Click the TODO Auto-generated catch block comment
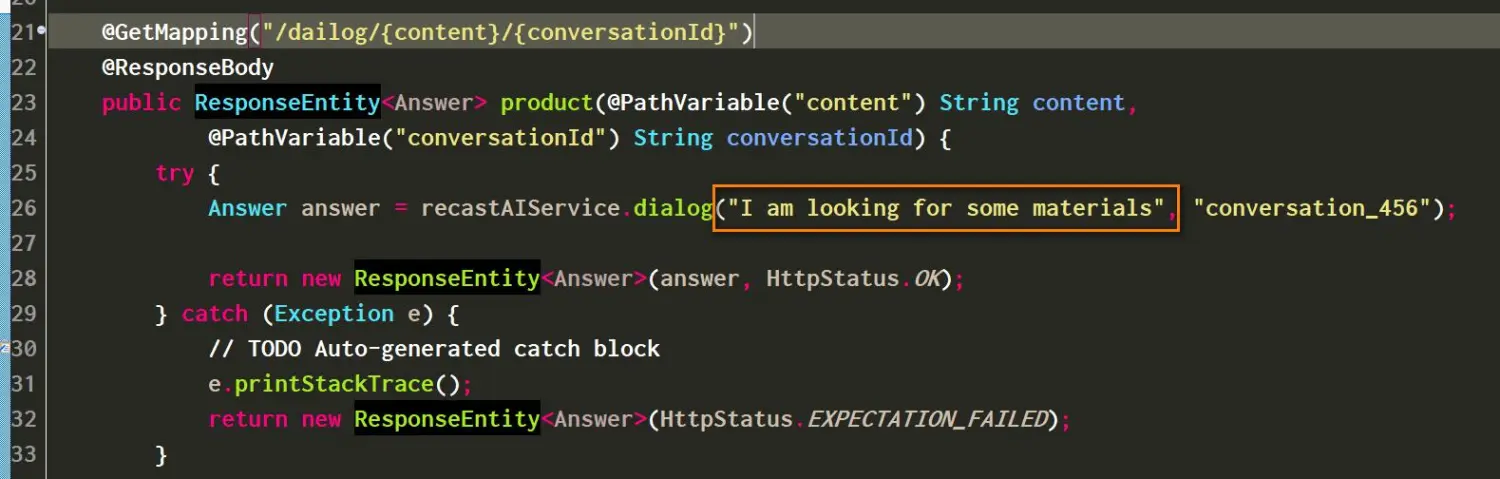Image resolution: width=1500 pixels, height=479 pixels. pyautogui.click(x=434, y=349)
